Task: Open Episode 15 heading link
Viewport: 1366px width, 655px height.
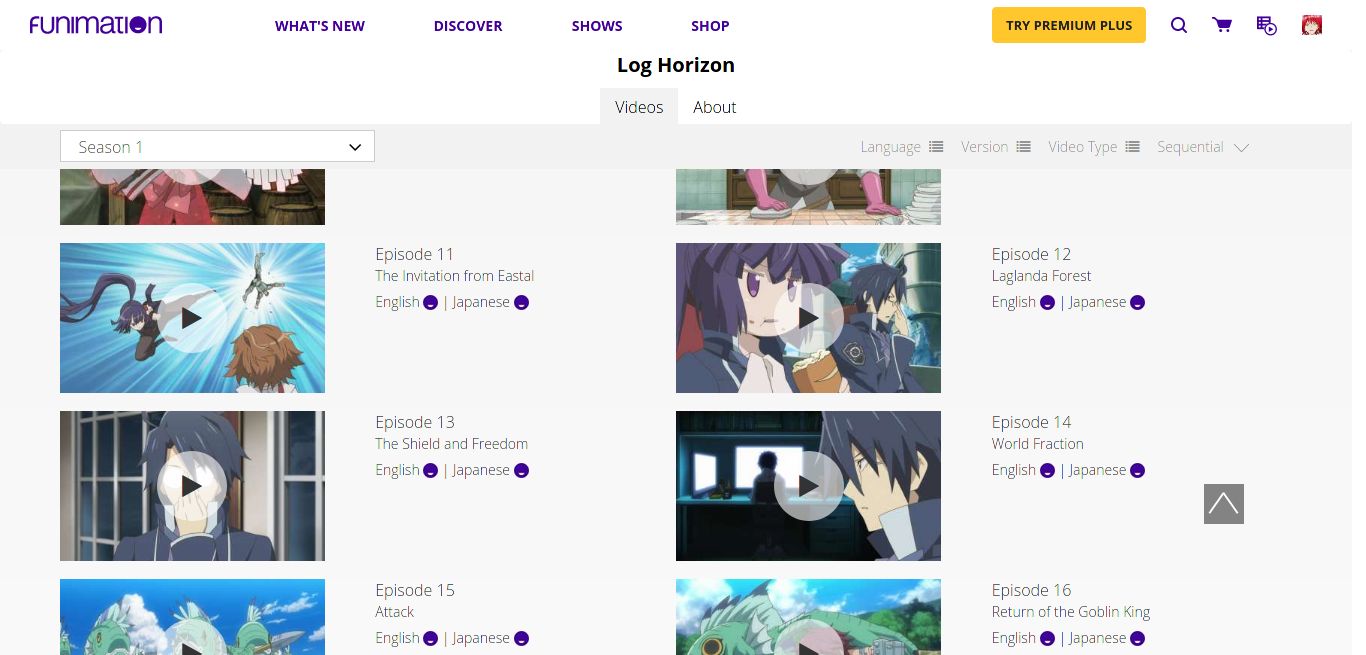Action: pos(415,590)
